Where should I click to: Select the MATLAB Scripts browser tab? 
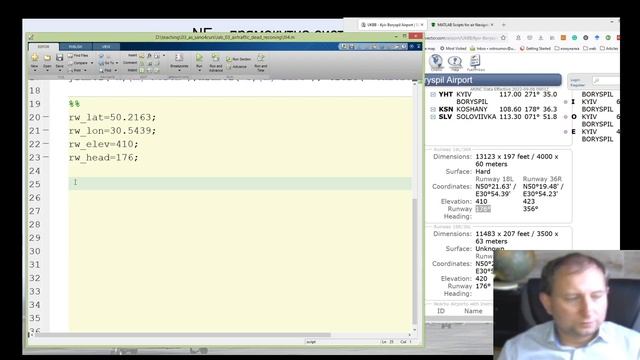[462, 25]
